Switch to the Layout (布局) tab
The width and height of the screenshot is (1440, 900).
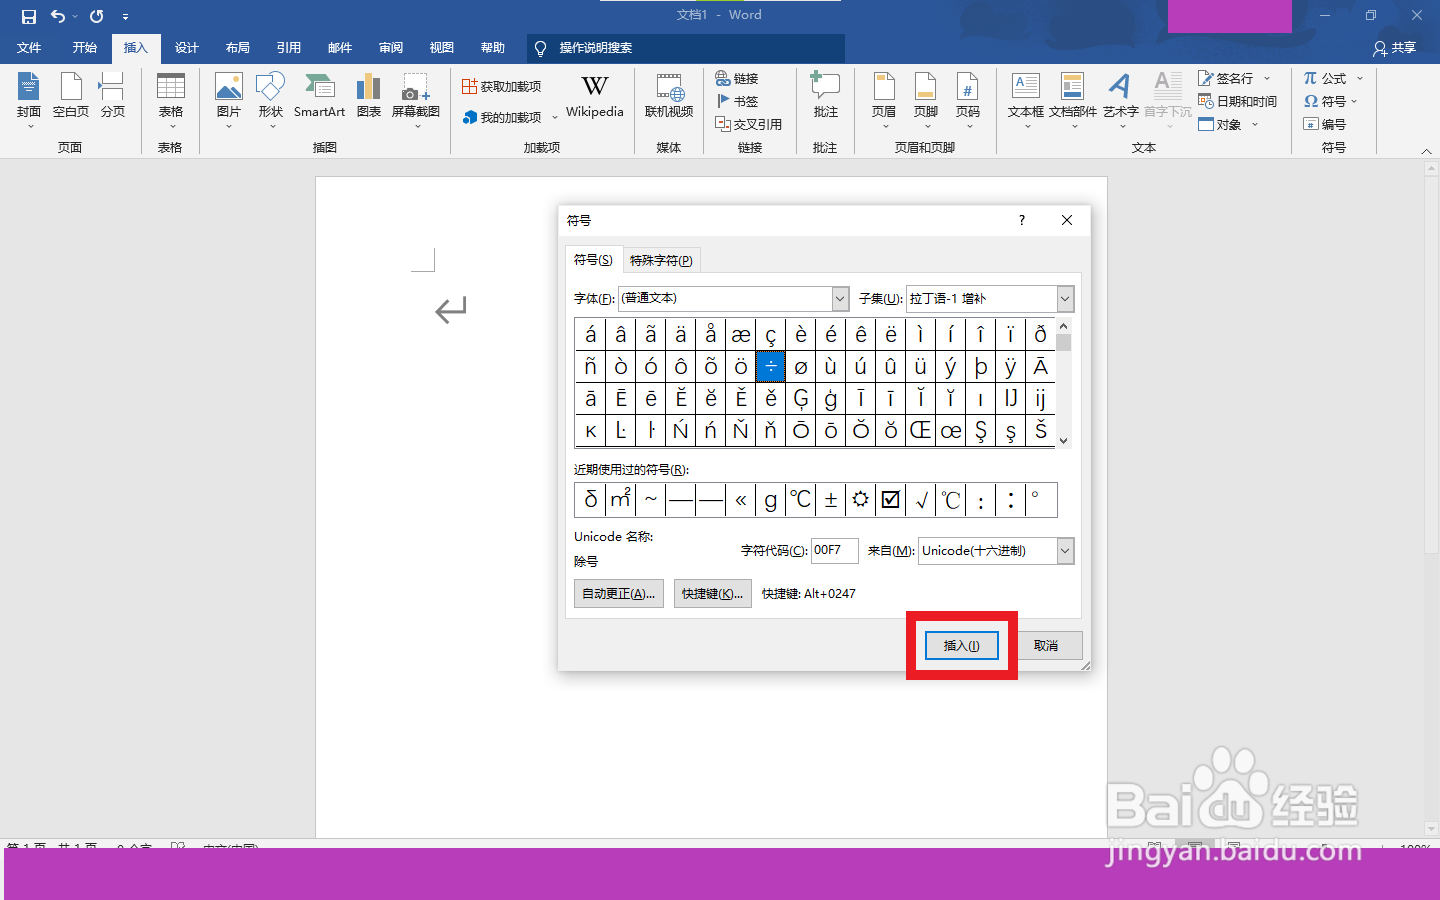click(238, 47)
